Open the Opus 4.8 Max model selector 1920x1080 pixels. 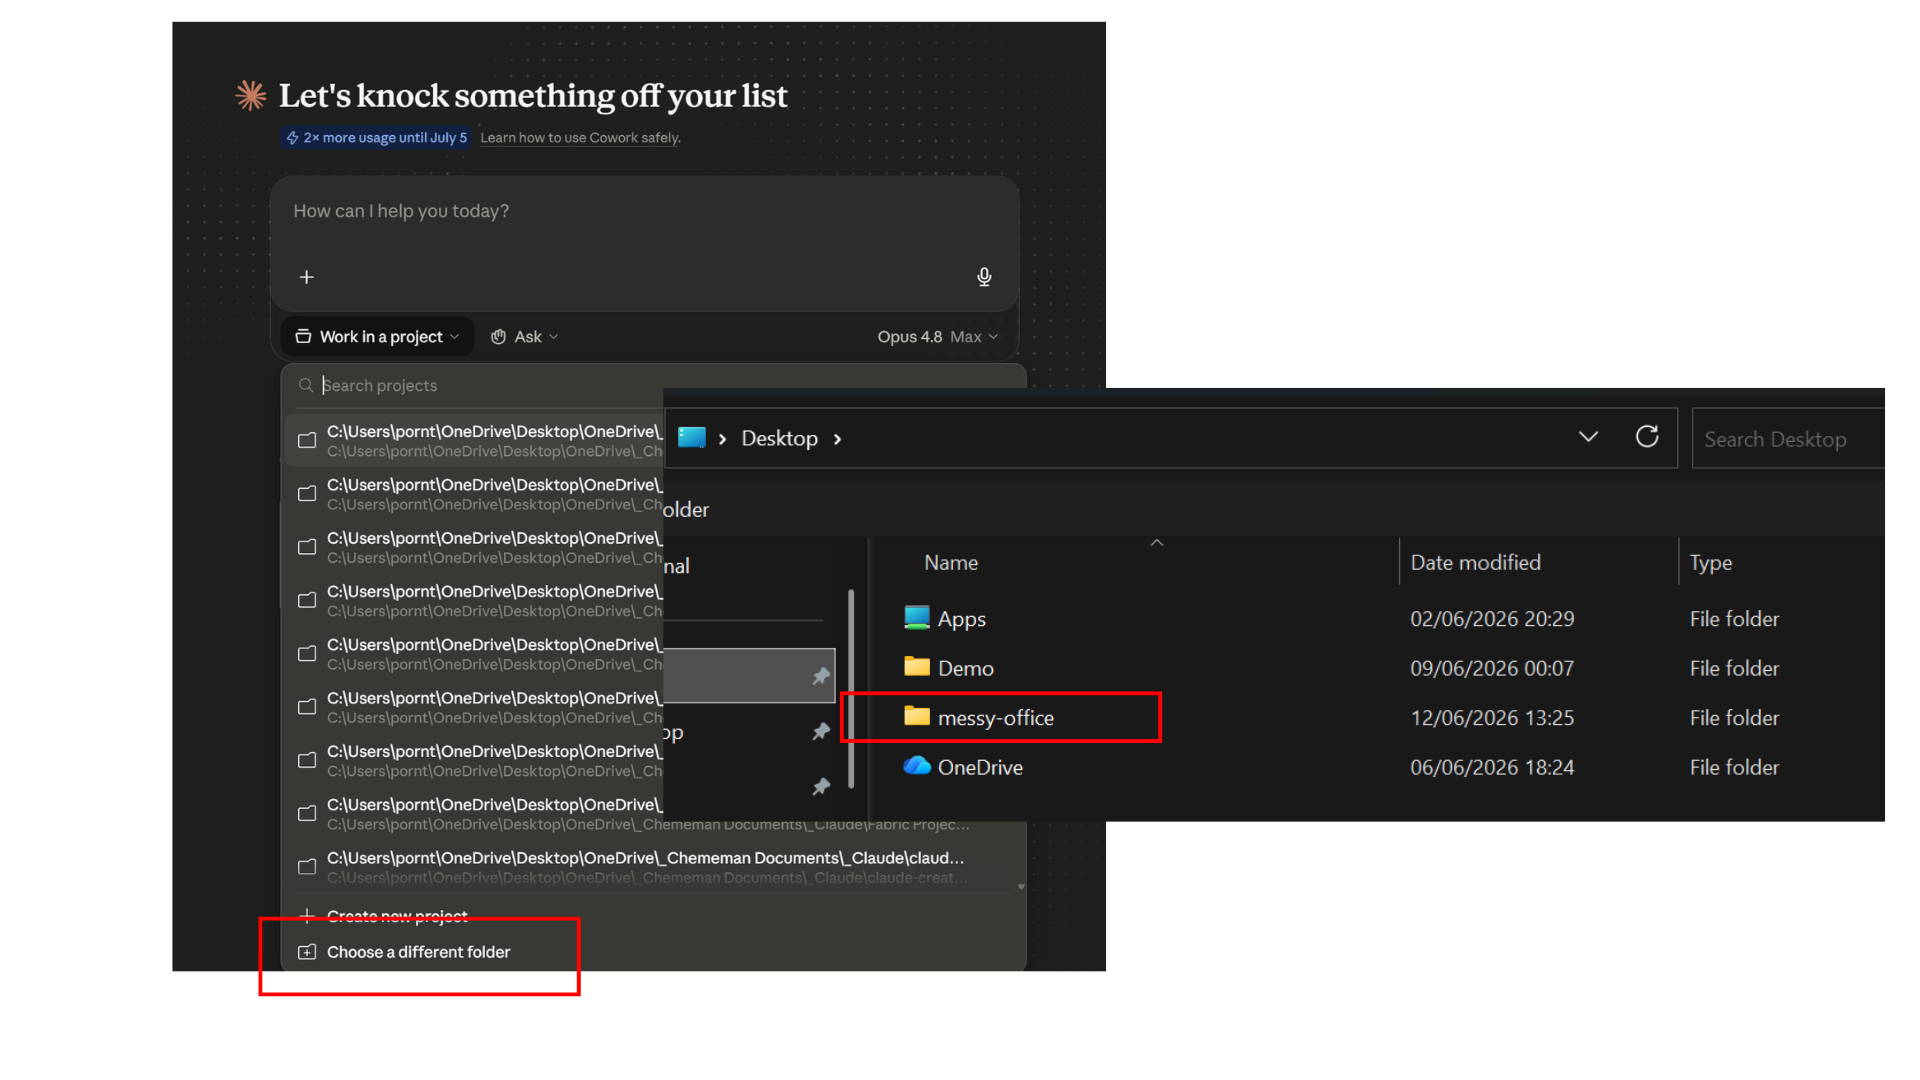(x=938, y=337)
